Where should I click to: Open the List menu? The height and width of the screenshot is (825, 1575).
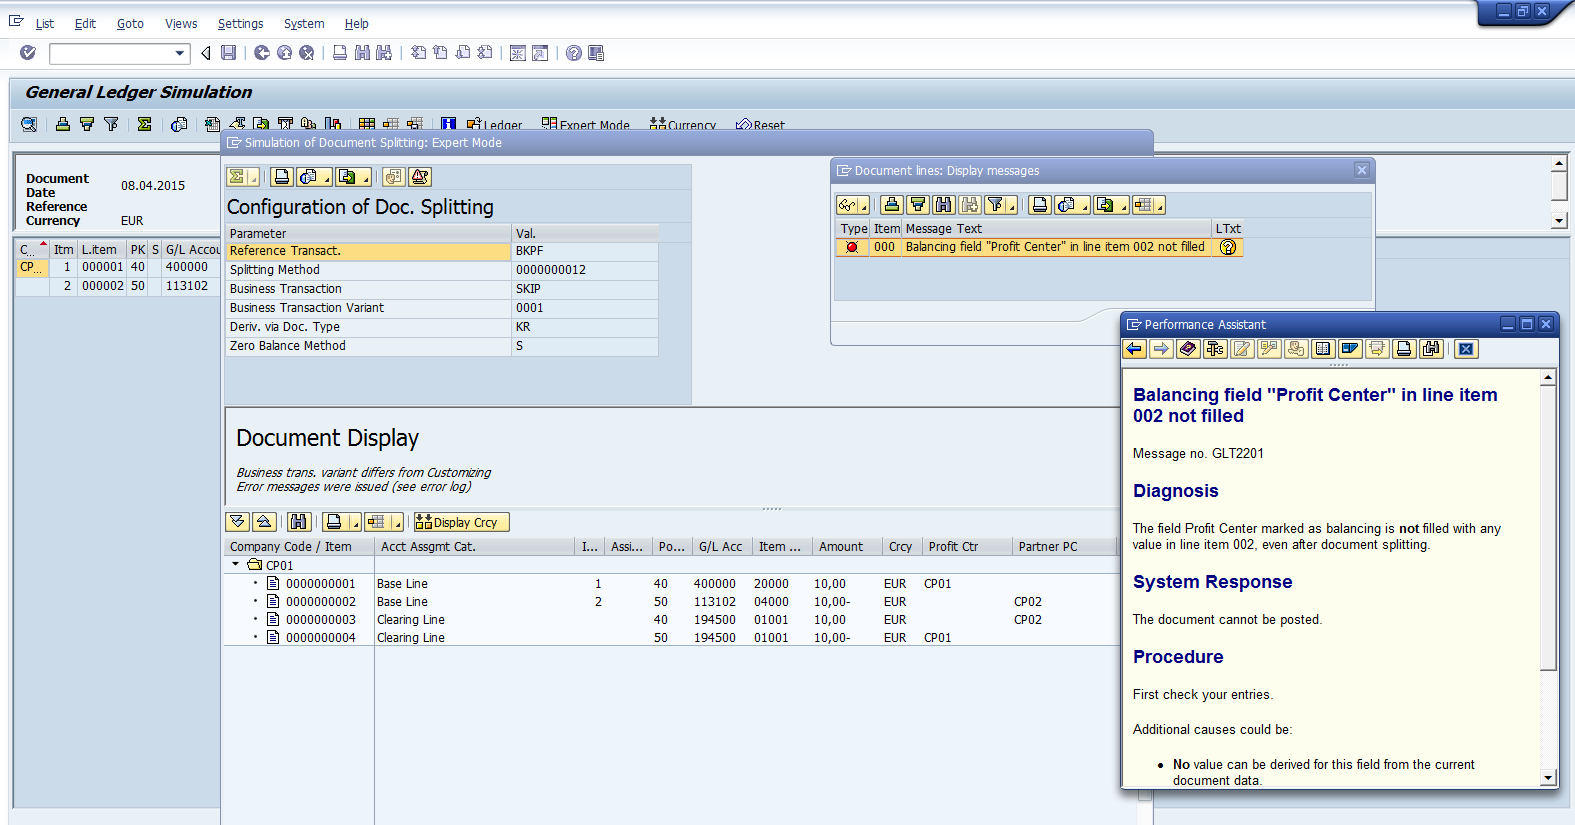coord(45,24)
